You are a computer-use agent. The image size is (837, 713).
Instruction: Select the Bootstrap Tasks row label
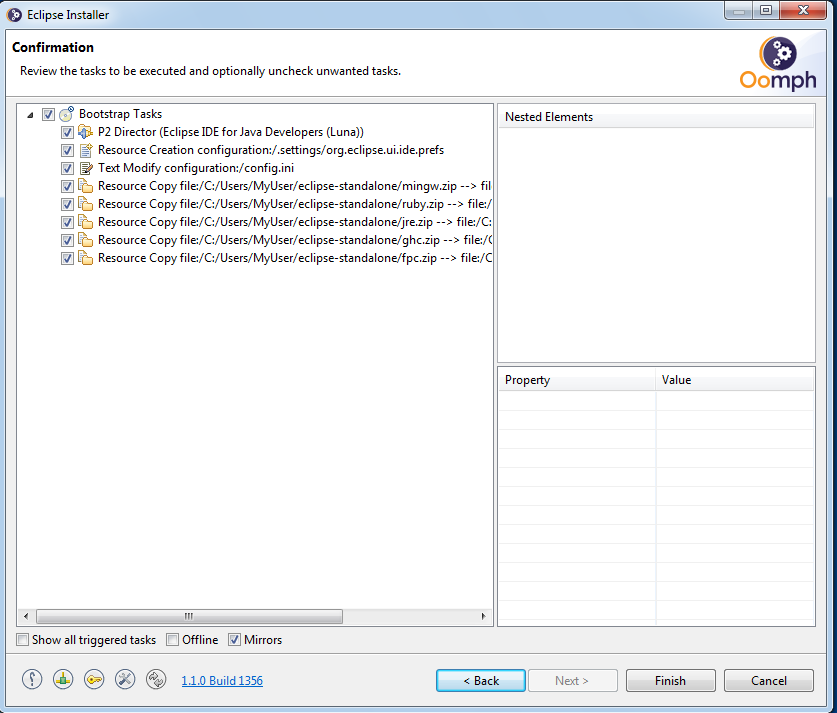121,114
